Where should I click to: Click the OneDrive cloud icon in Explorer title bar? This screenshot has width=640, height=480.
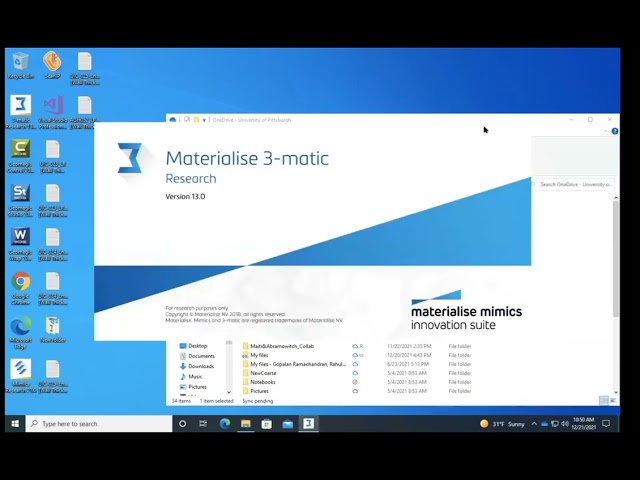click(173, 120)
